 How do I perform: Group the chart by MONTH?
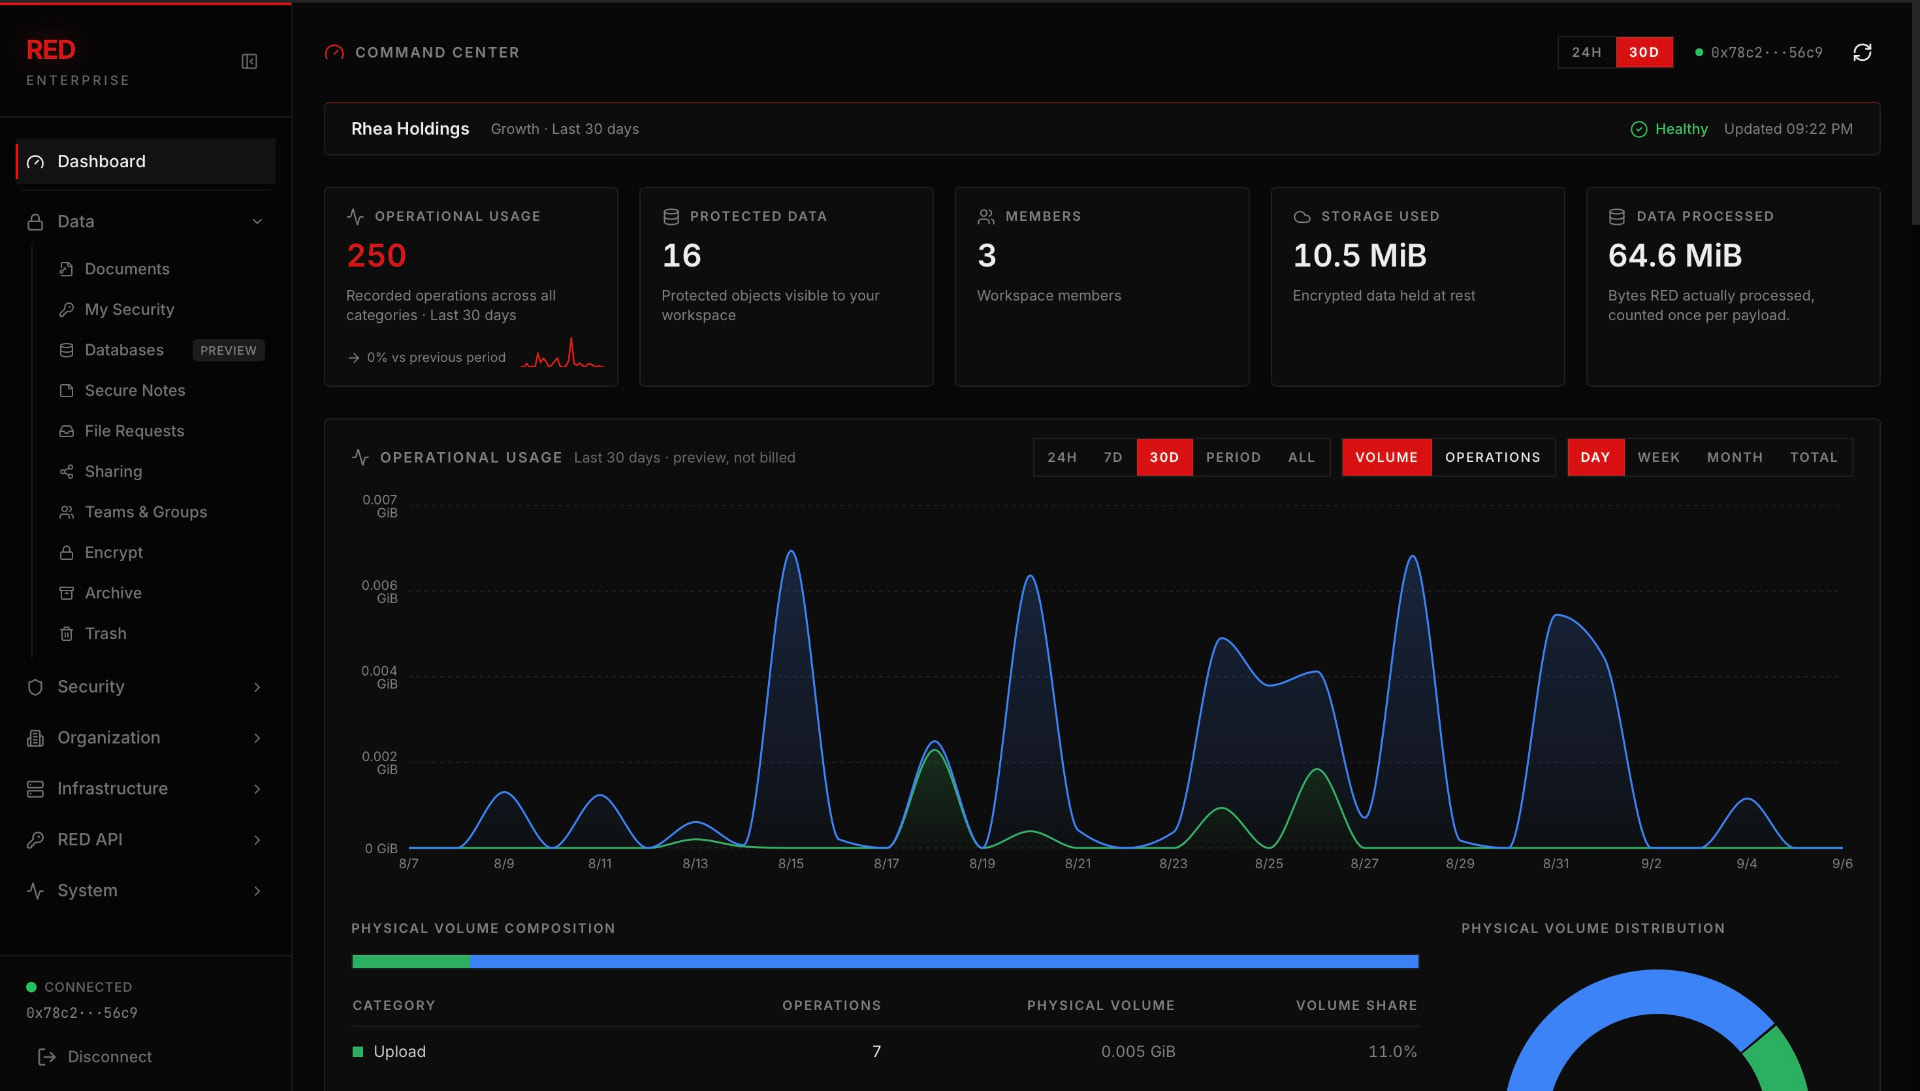1734,457
